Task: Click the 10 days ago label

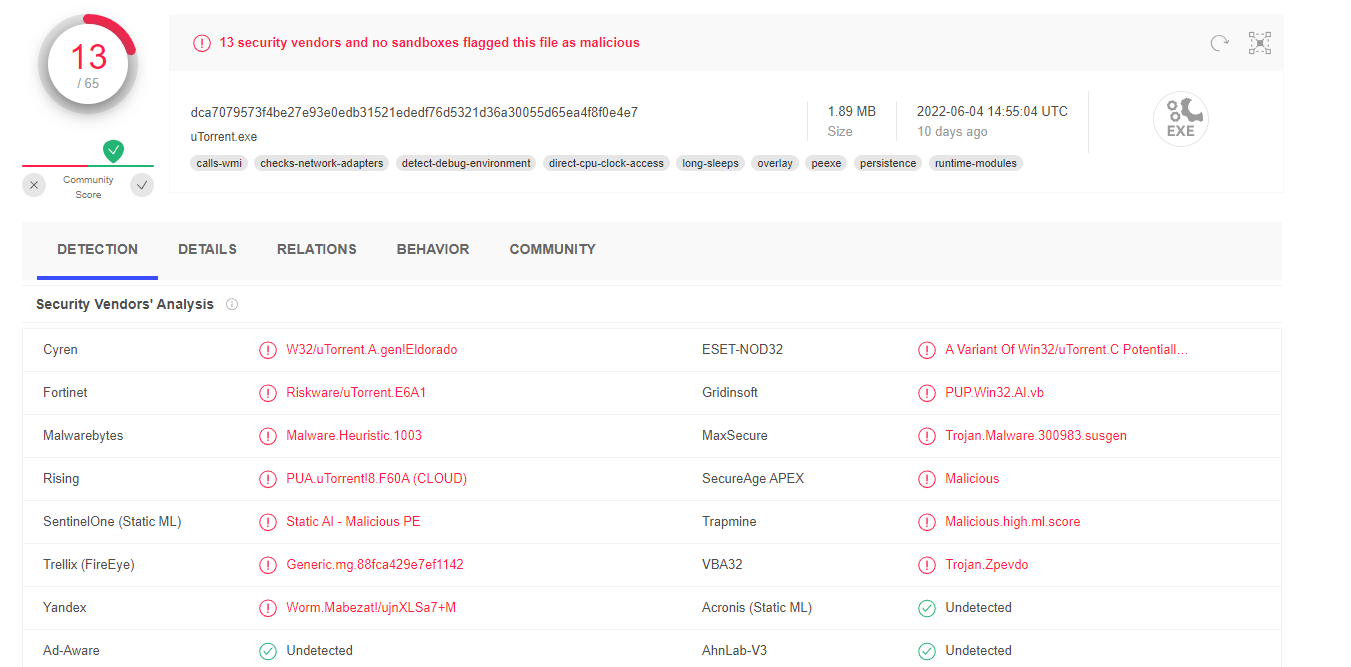Action: coord(952,132)
